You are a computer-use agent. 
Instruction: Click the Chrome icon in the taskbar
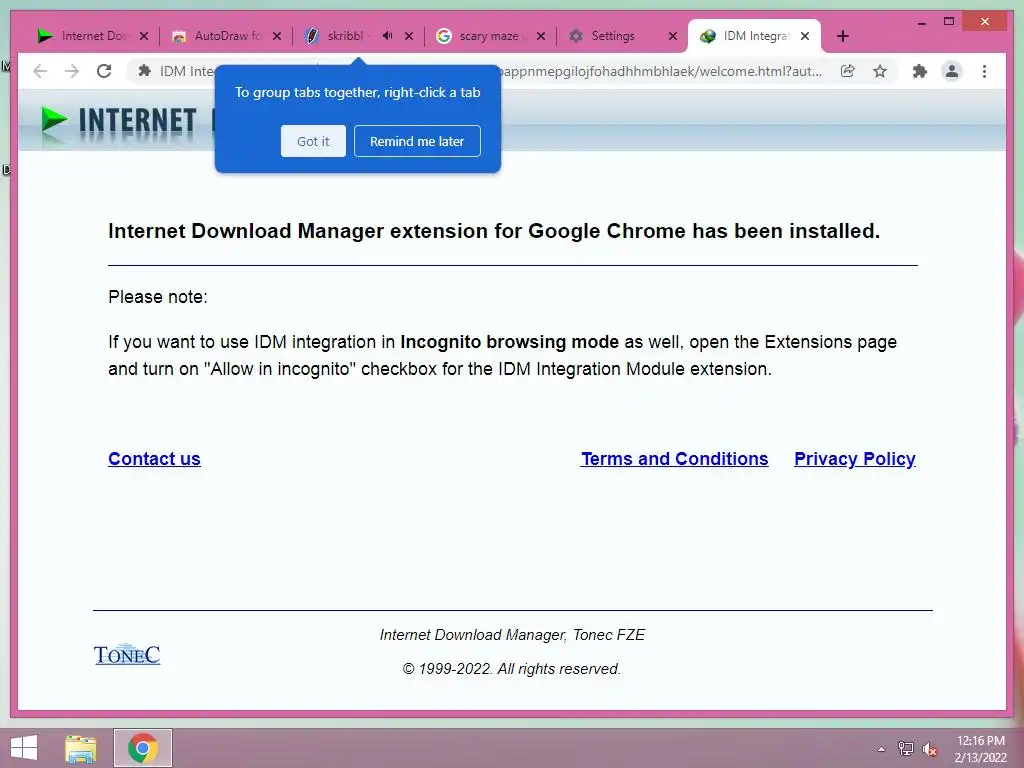[x=142, y=748]
